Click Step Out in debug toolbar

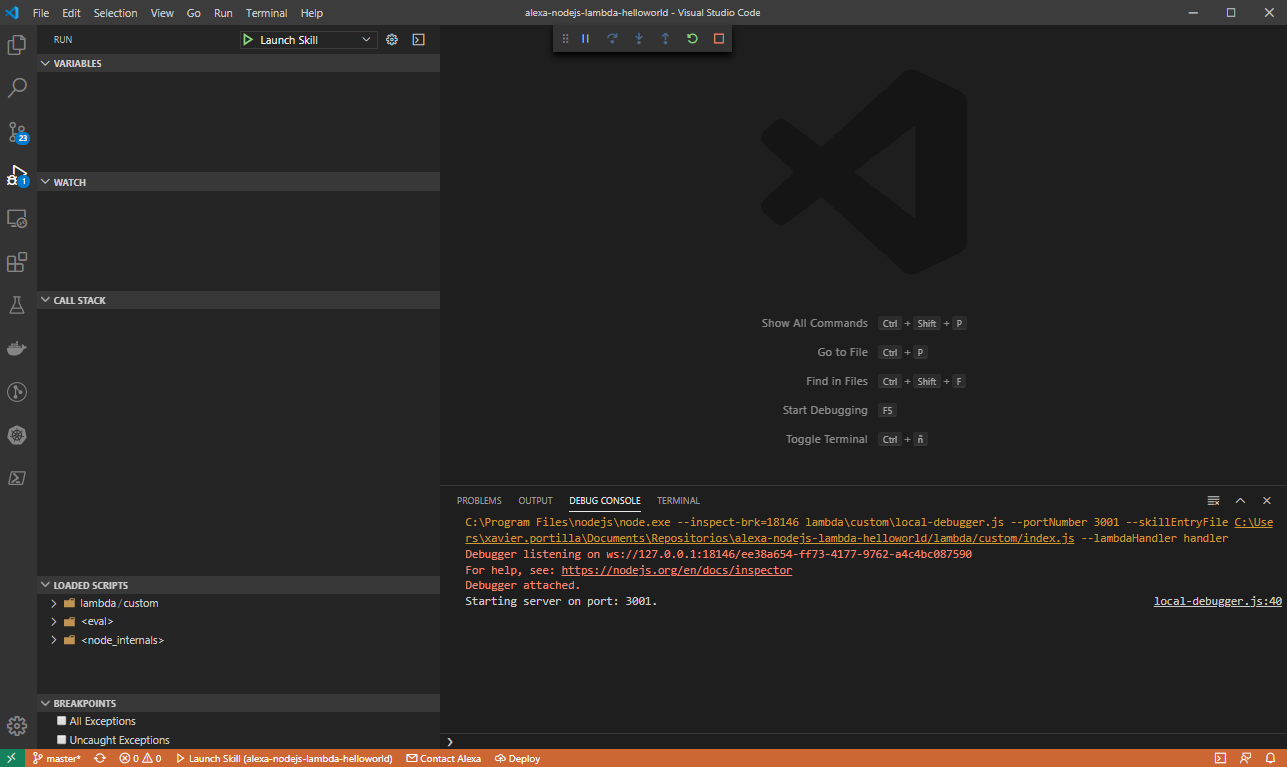[x=665, y=39]
